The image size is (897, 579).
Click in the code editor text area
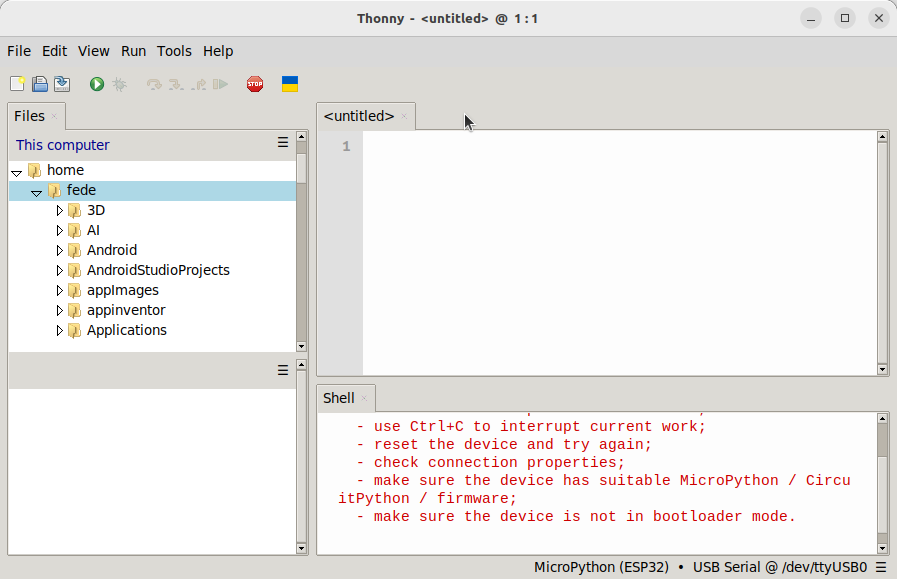[x=620, y=252]
